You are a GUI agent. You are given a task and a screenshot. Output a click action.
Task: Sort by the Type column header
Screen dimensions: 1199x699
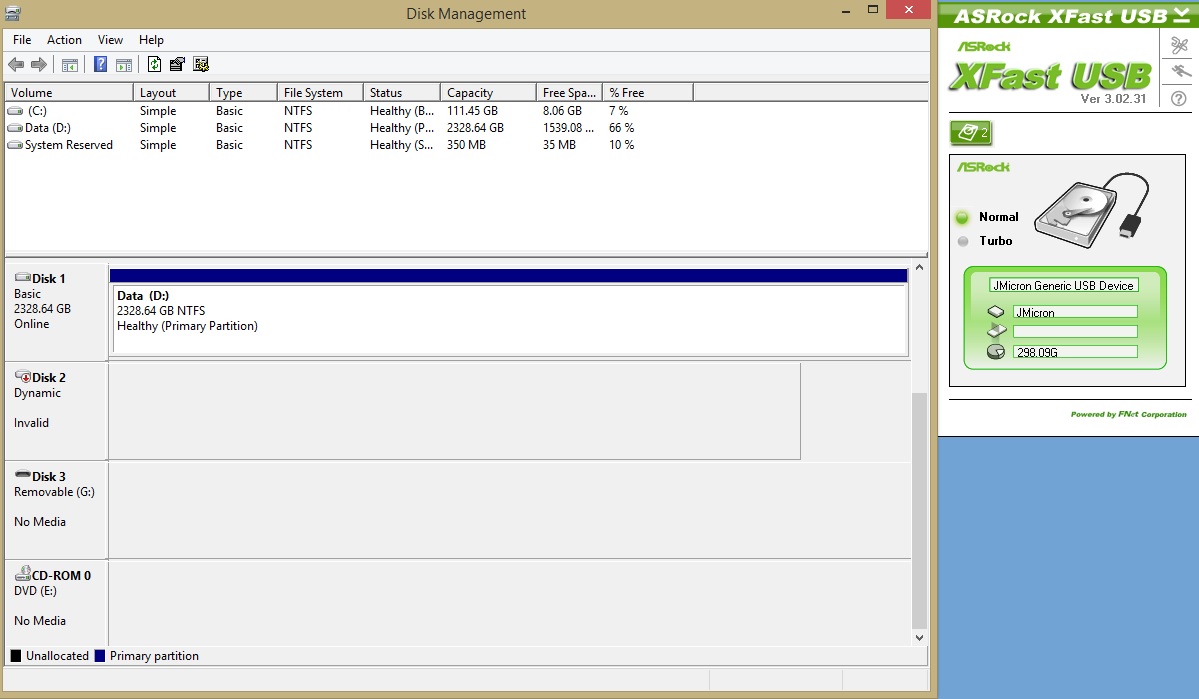(243, 93)
